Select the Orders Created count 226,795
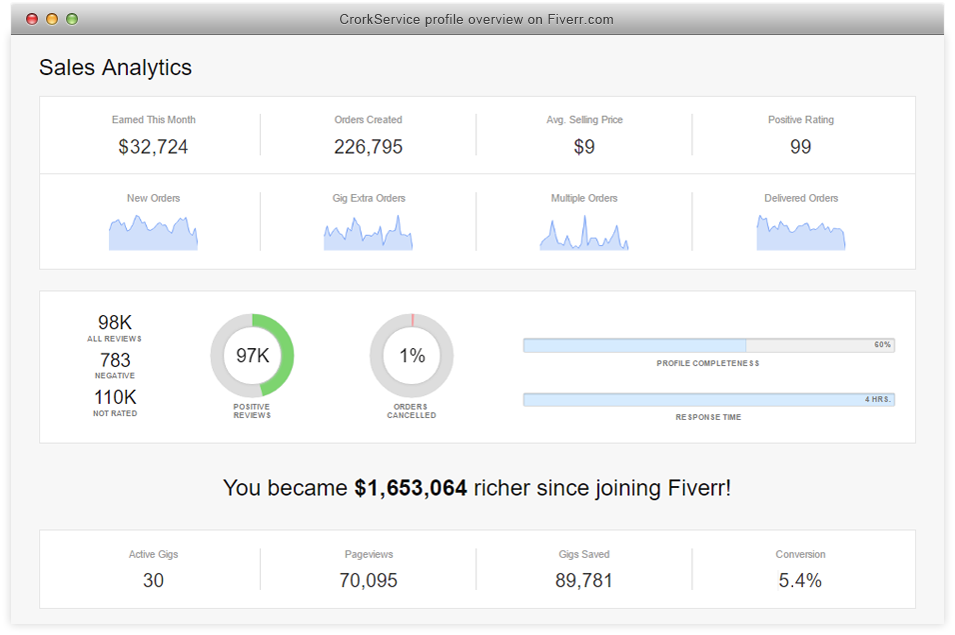Screen dimensions: 955x635 (368, 147)
